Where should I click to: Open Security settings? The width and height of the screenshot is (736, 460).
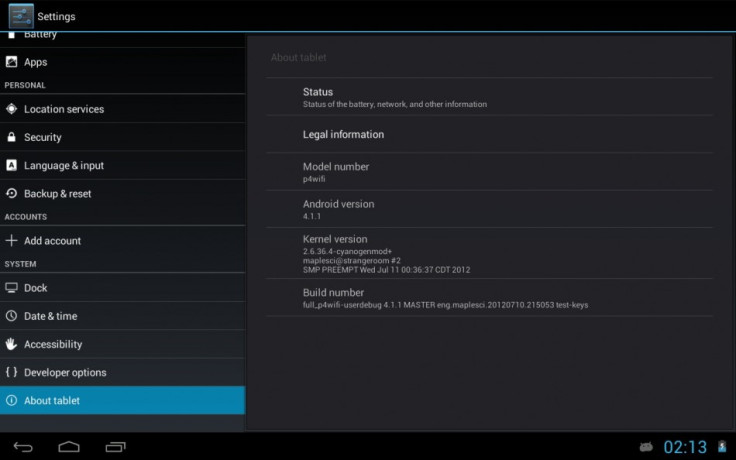(x=123, y=137)
